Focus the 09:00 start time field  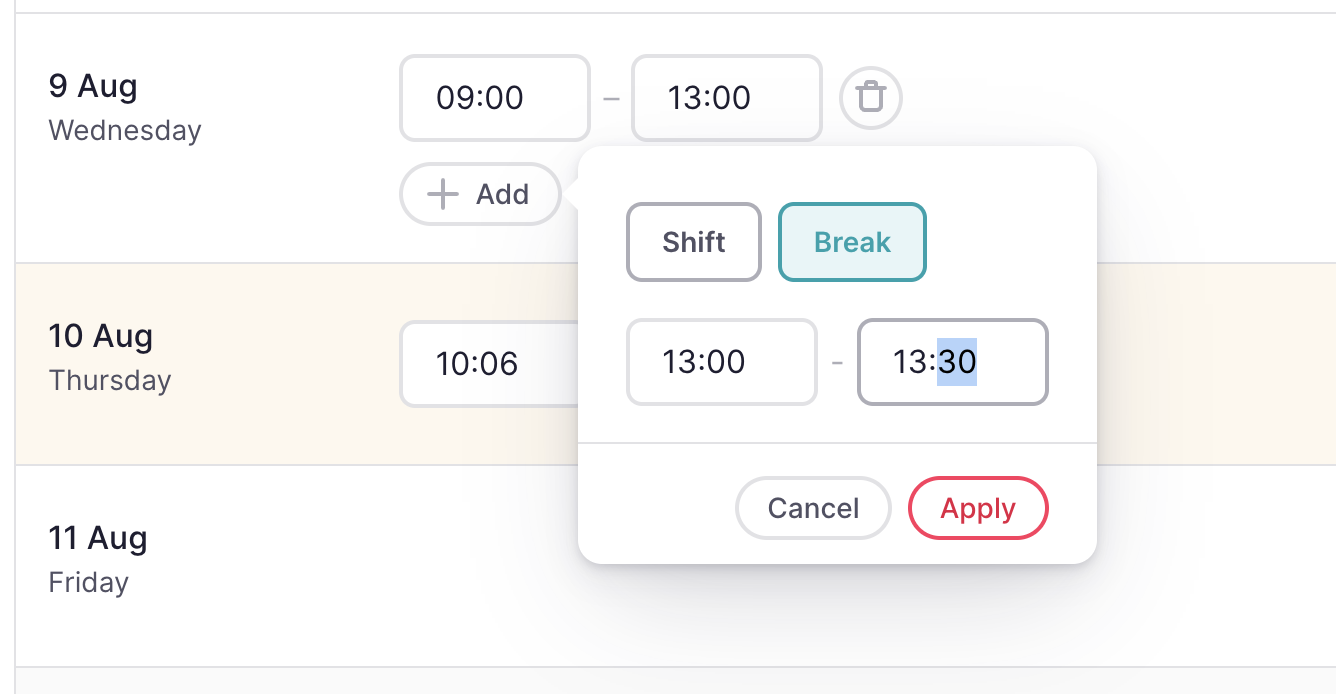click(494, 98)
